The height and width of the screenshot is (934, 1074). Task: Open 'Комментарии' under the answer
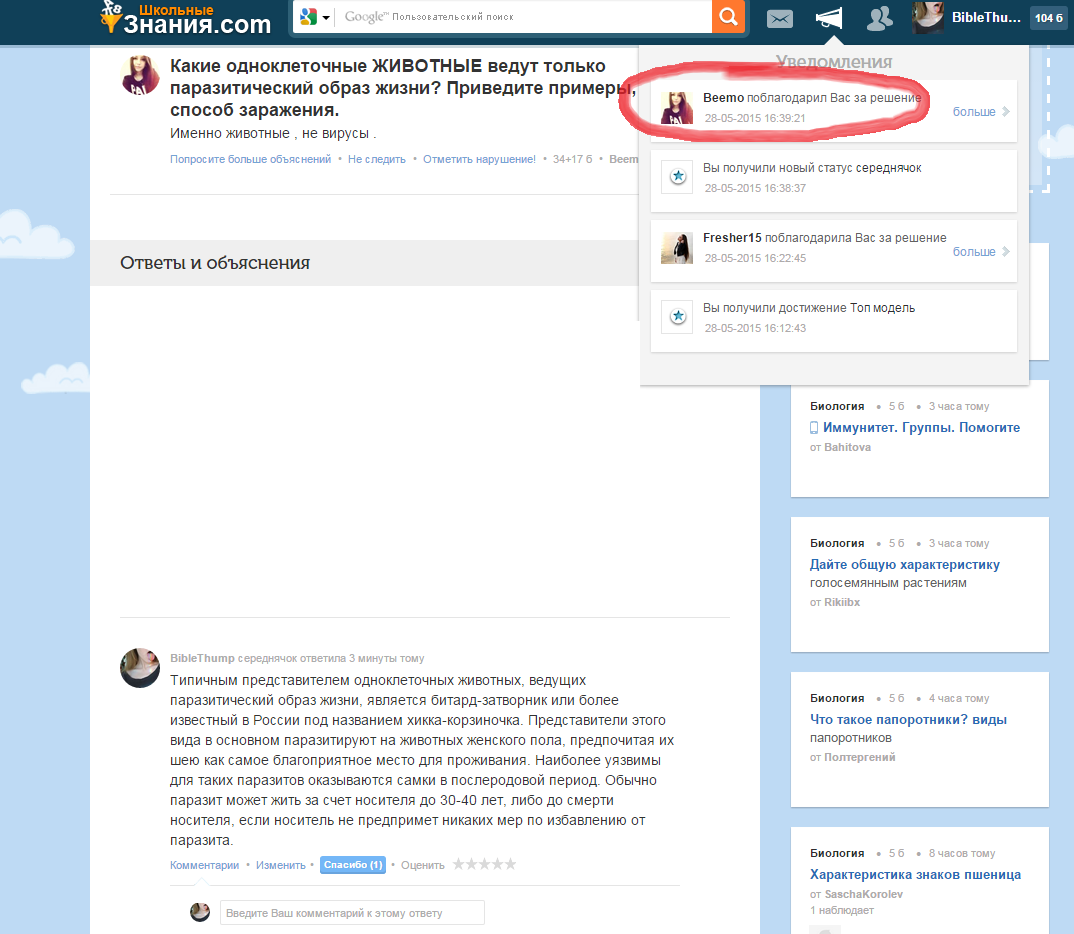(x=204, y=865)
